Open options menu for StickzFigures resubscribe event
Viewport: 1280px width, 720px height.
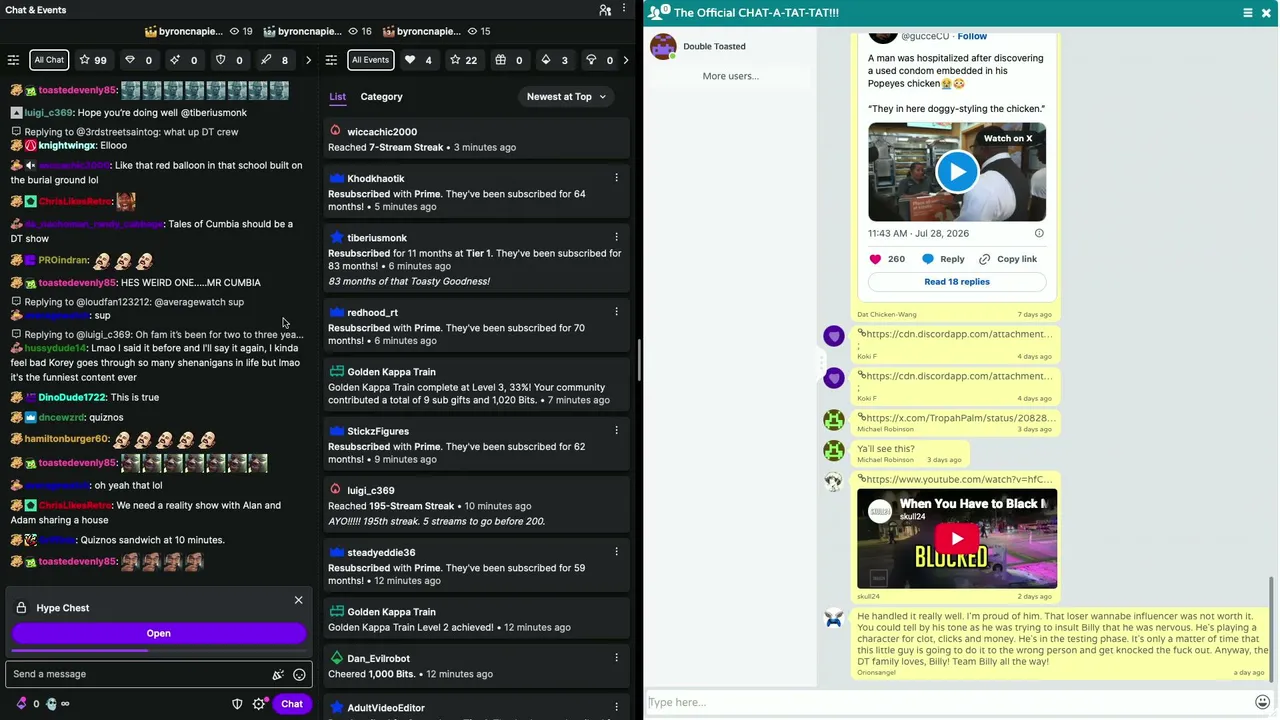click(616, 430)
